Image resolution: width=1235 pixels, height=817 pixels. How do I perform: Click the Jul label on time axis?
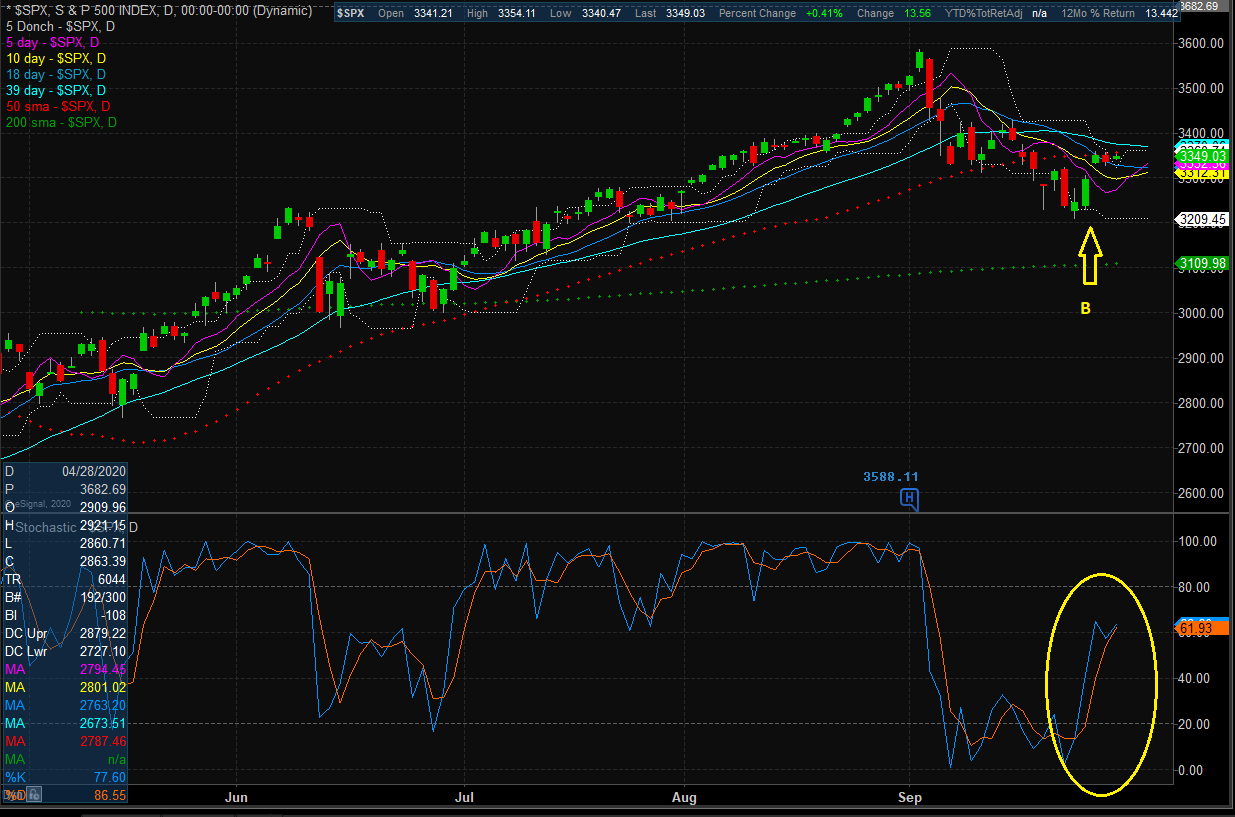[x=463, y=799]
